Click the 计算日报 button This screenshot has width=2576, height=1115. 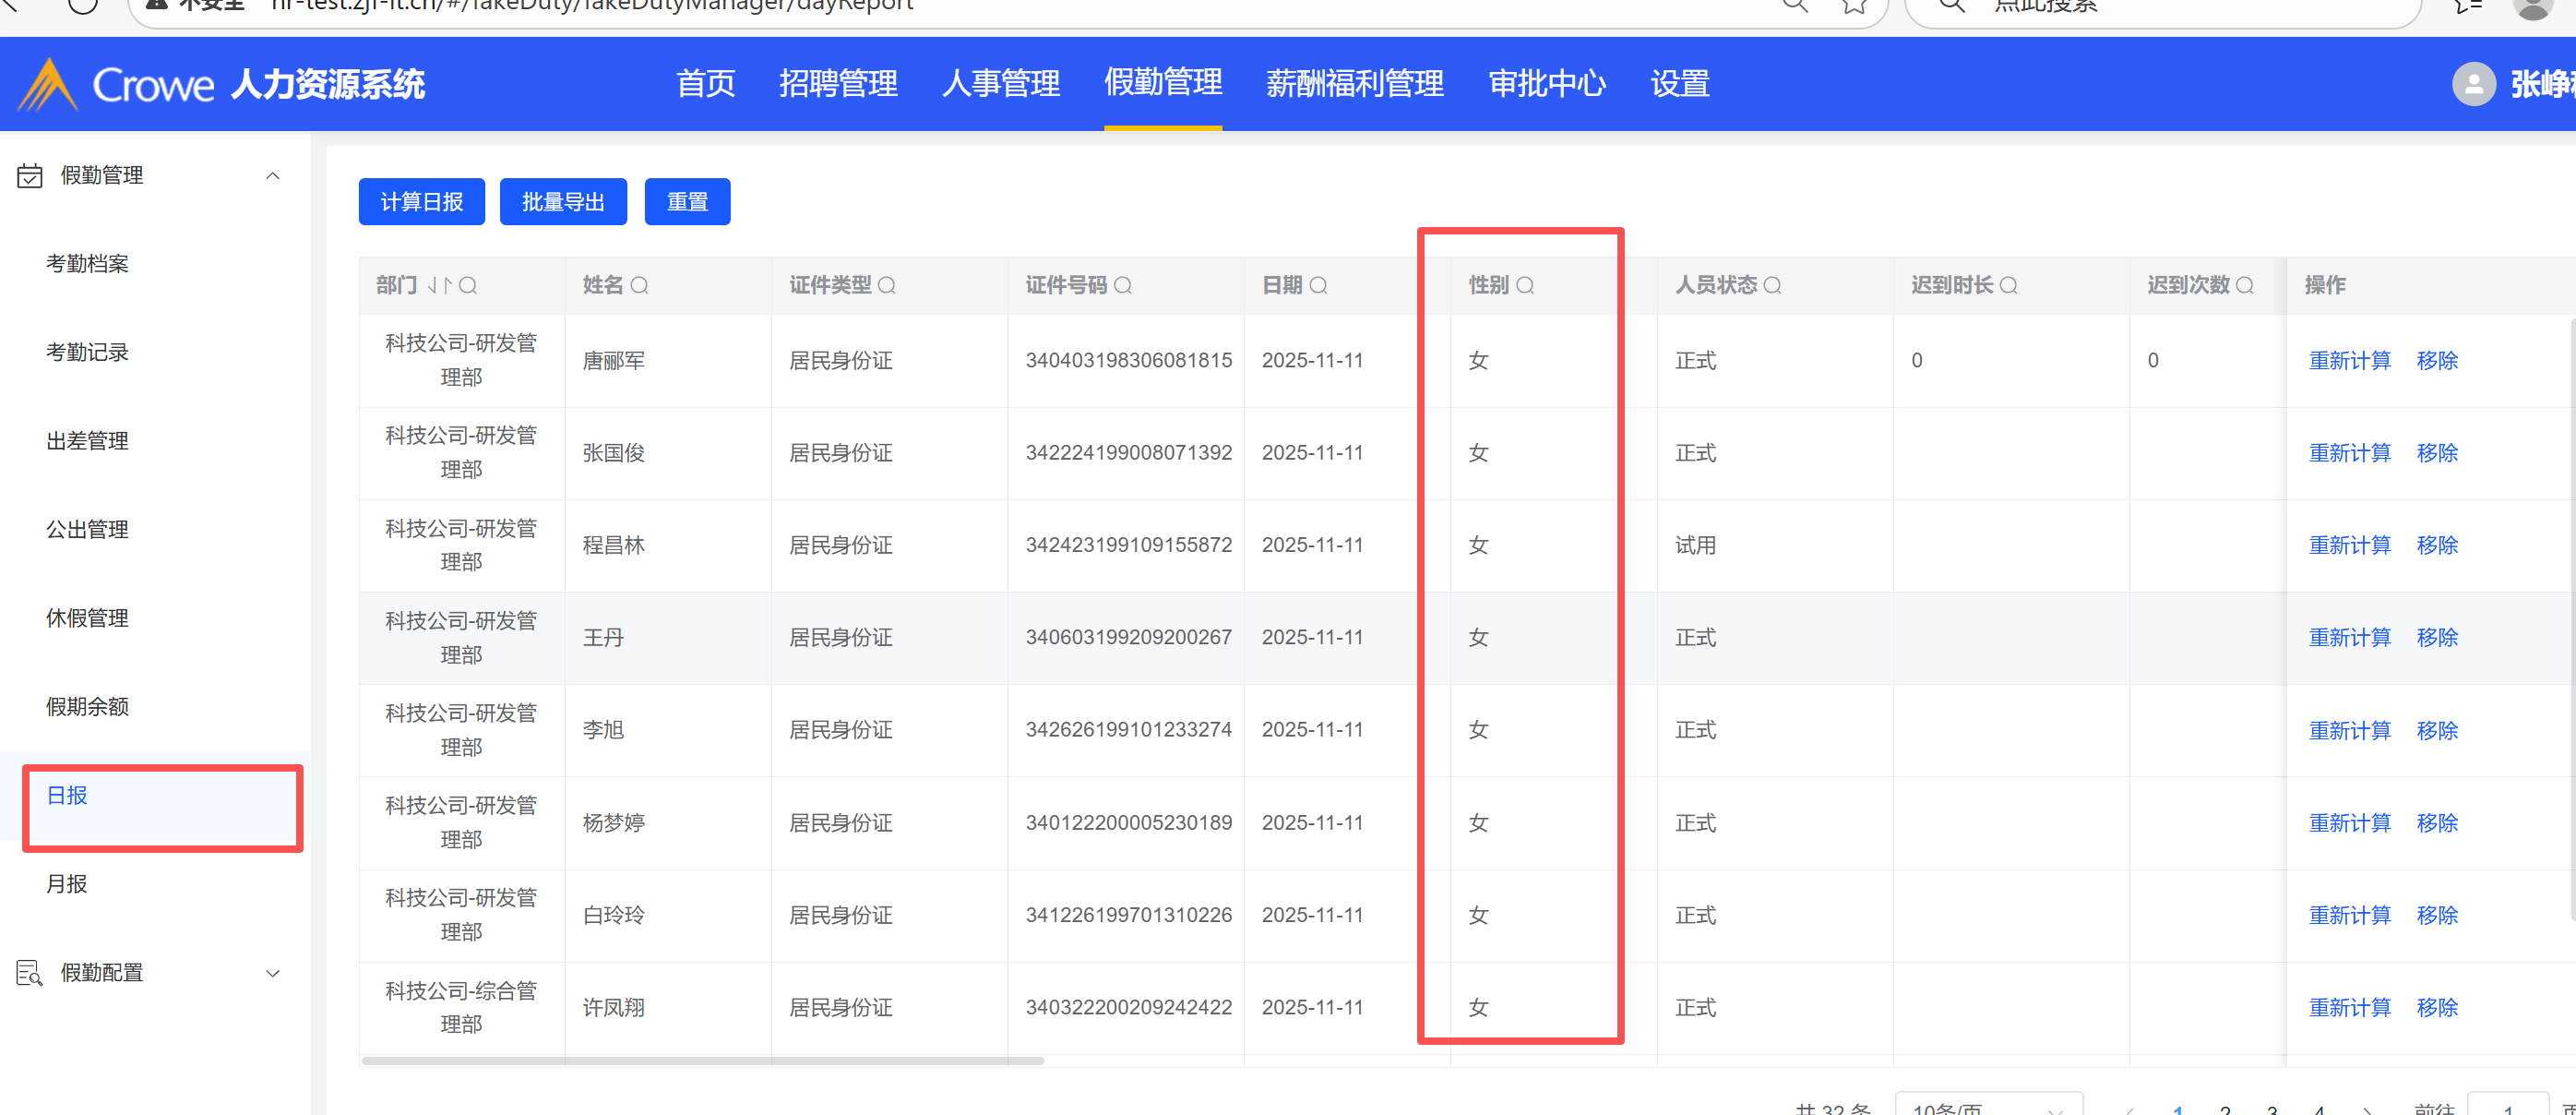tap(421, 202)
